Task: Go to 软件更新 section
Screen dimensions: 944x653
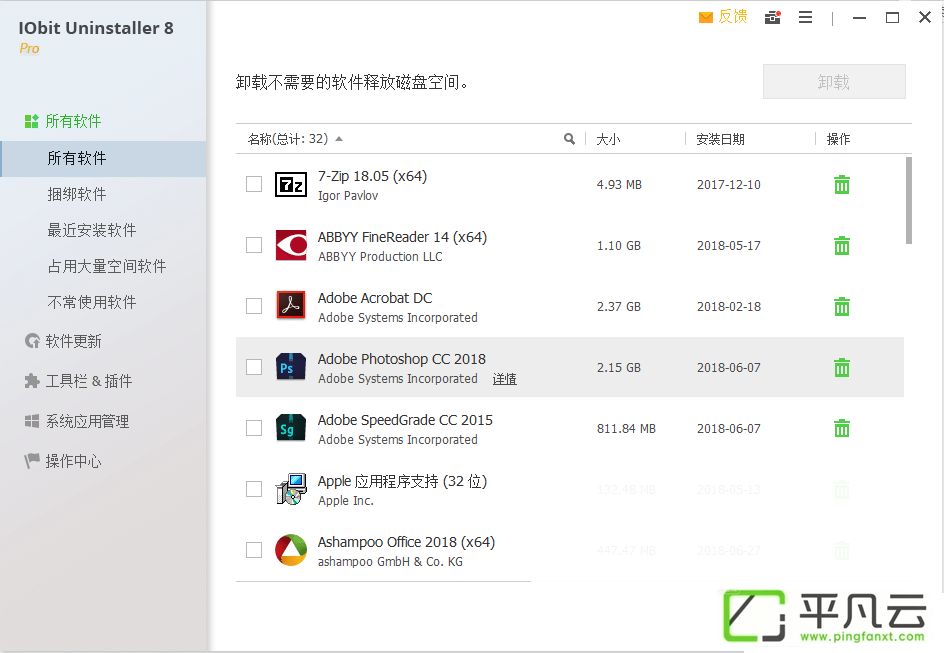Action: (x=63, y=341)
